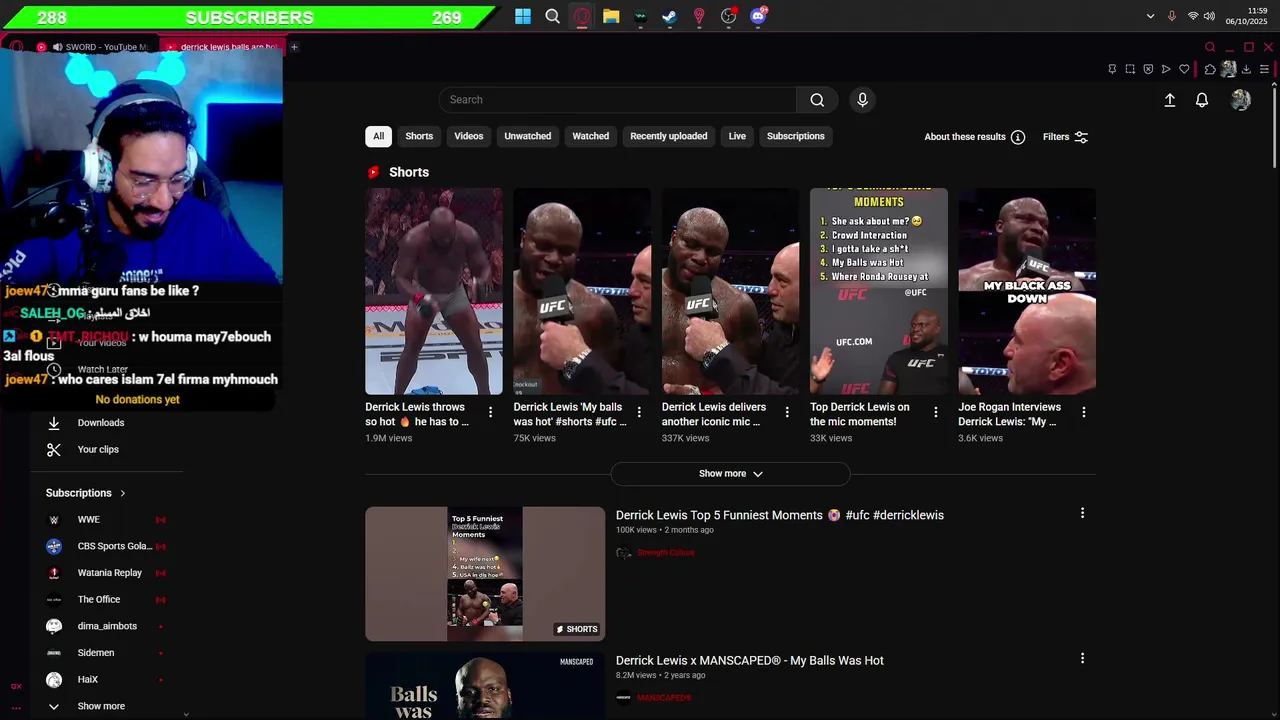Open the browser downloads icon
Image resolution: width=1280 pixels, height=720 pixels.
1246,69
